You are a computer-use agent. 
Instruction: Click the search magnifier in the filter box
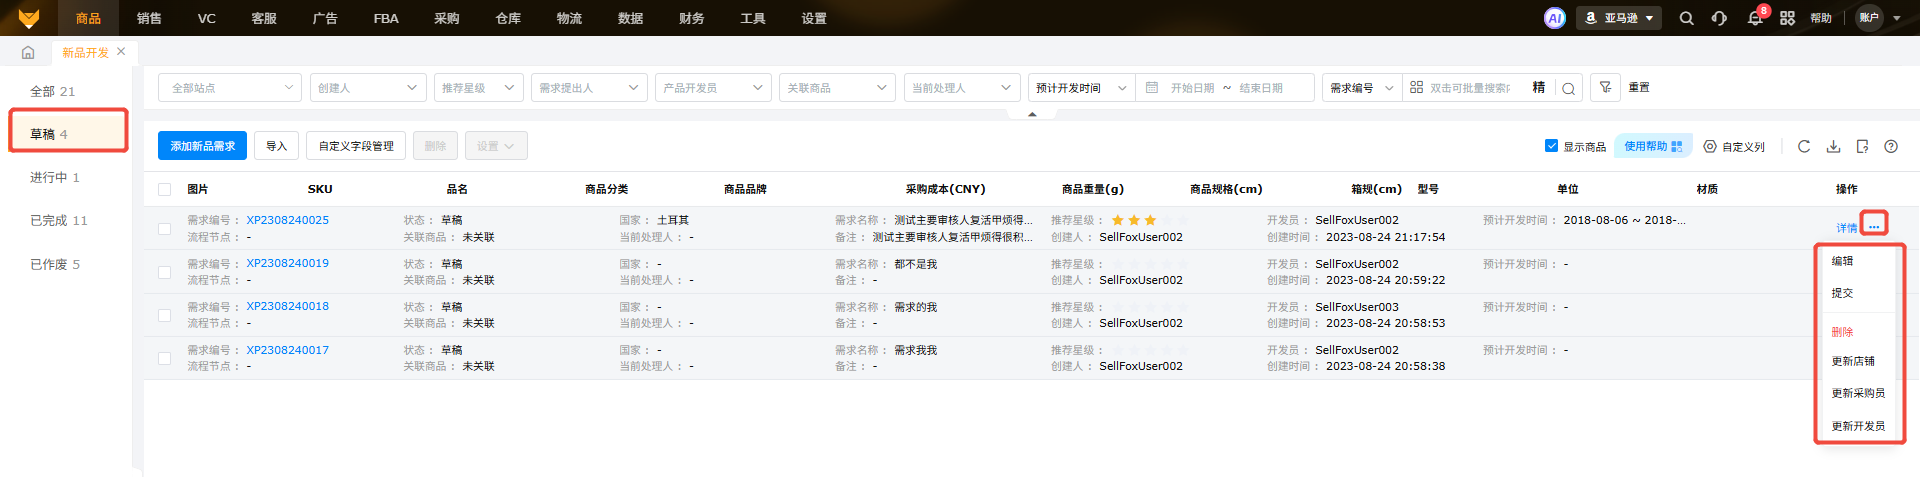(x=1568, y=88)
